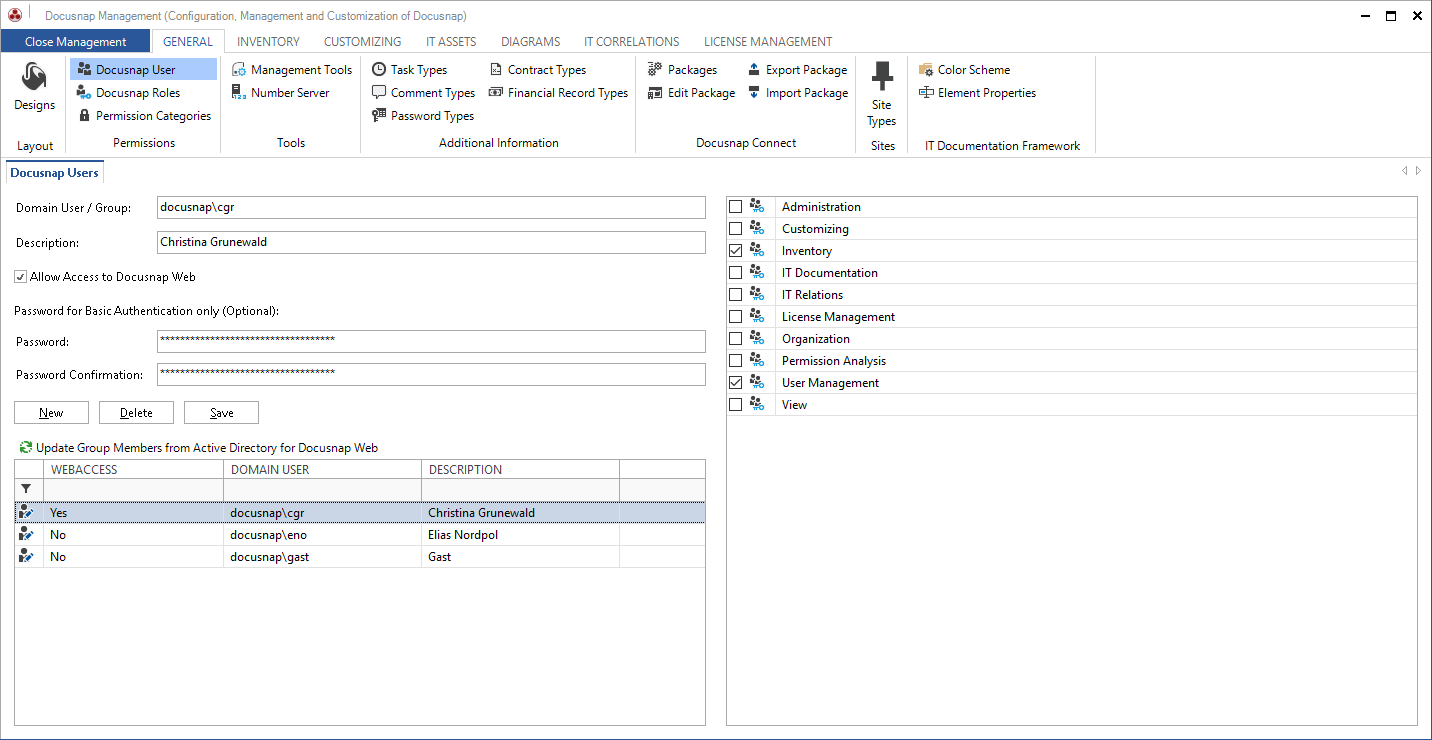This screenshot has width=1432, height=740.
Task: Uncheck the Inventory role
Action: click(x=736, y=251)
